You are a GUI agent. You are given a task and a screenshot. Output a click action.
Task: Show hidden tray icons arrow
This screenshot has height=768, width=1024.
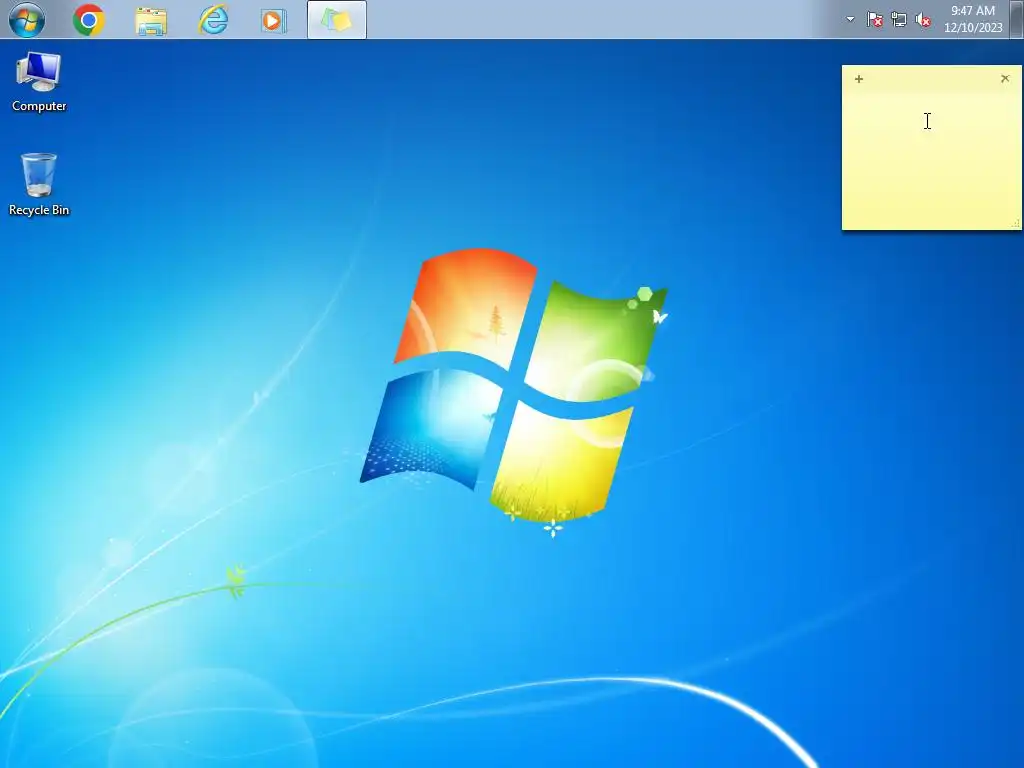[x=850, y=20]
